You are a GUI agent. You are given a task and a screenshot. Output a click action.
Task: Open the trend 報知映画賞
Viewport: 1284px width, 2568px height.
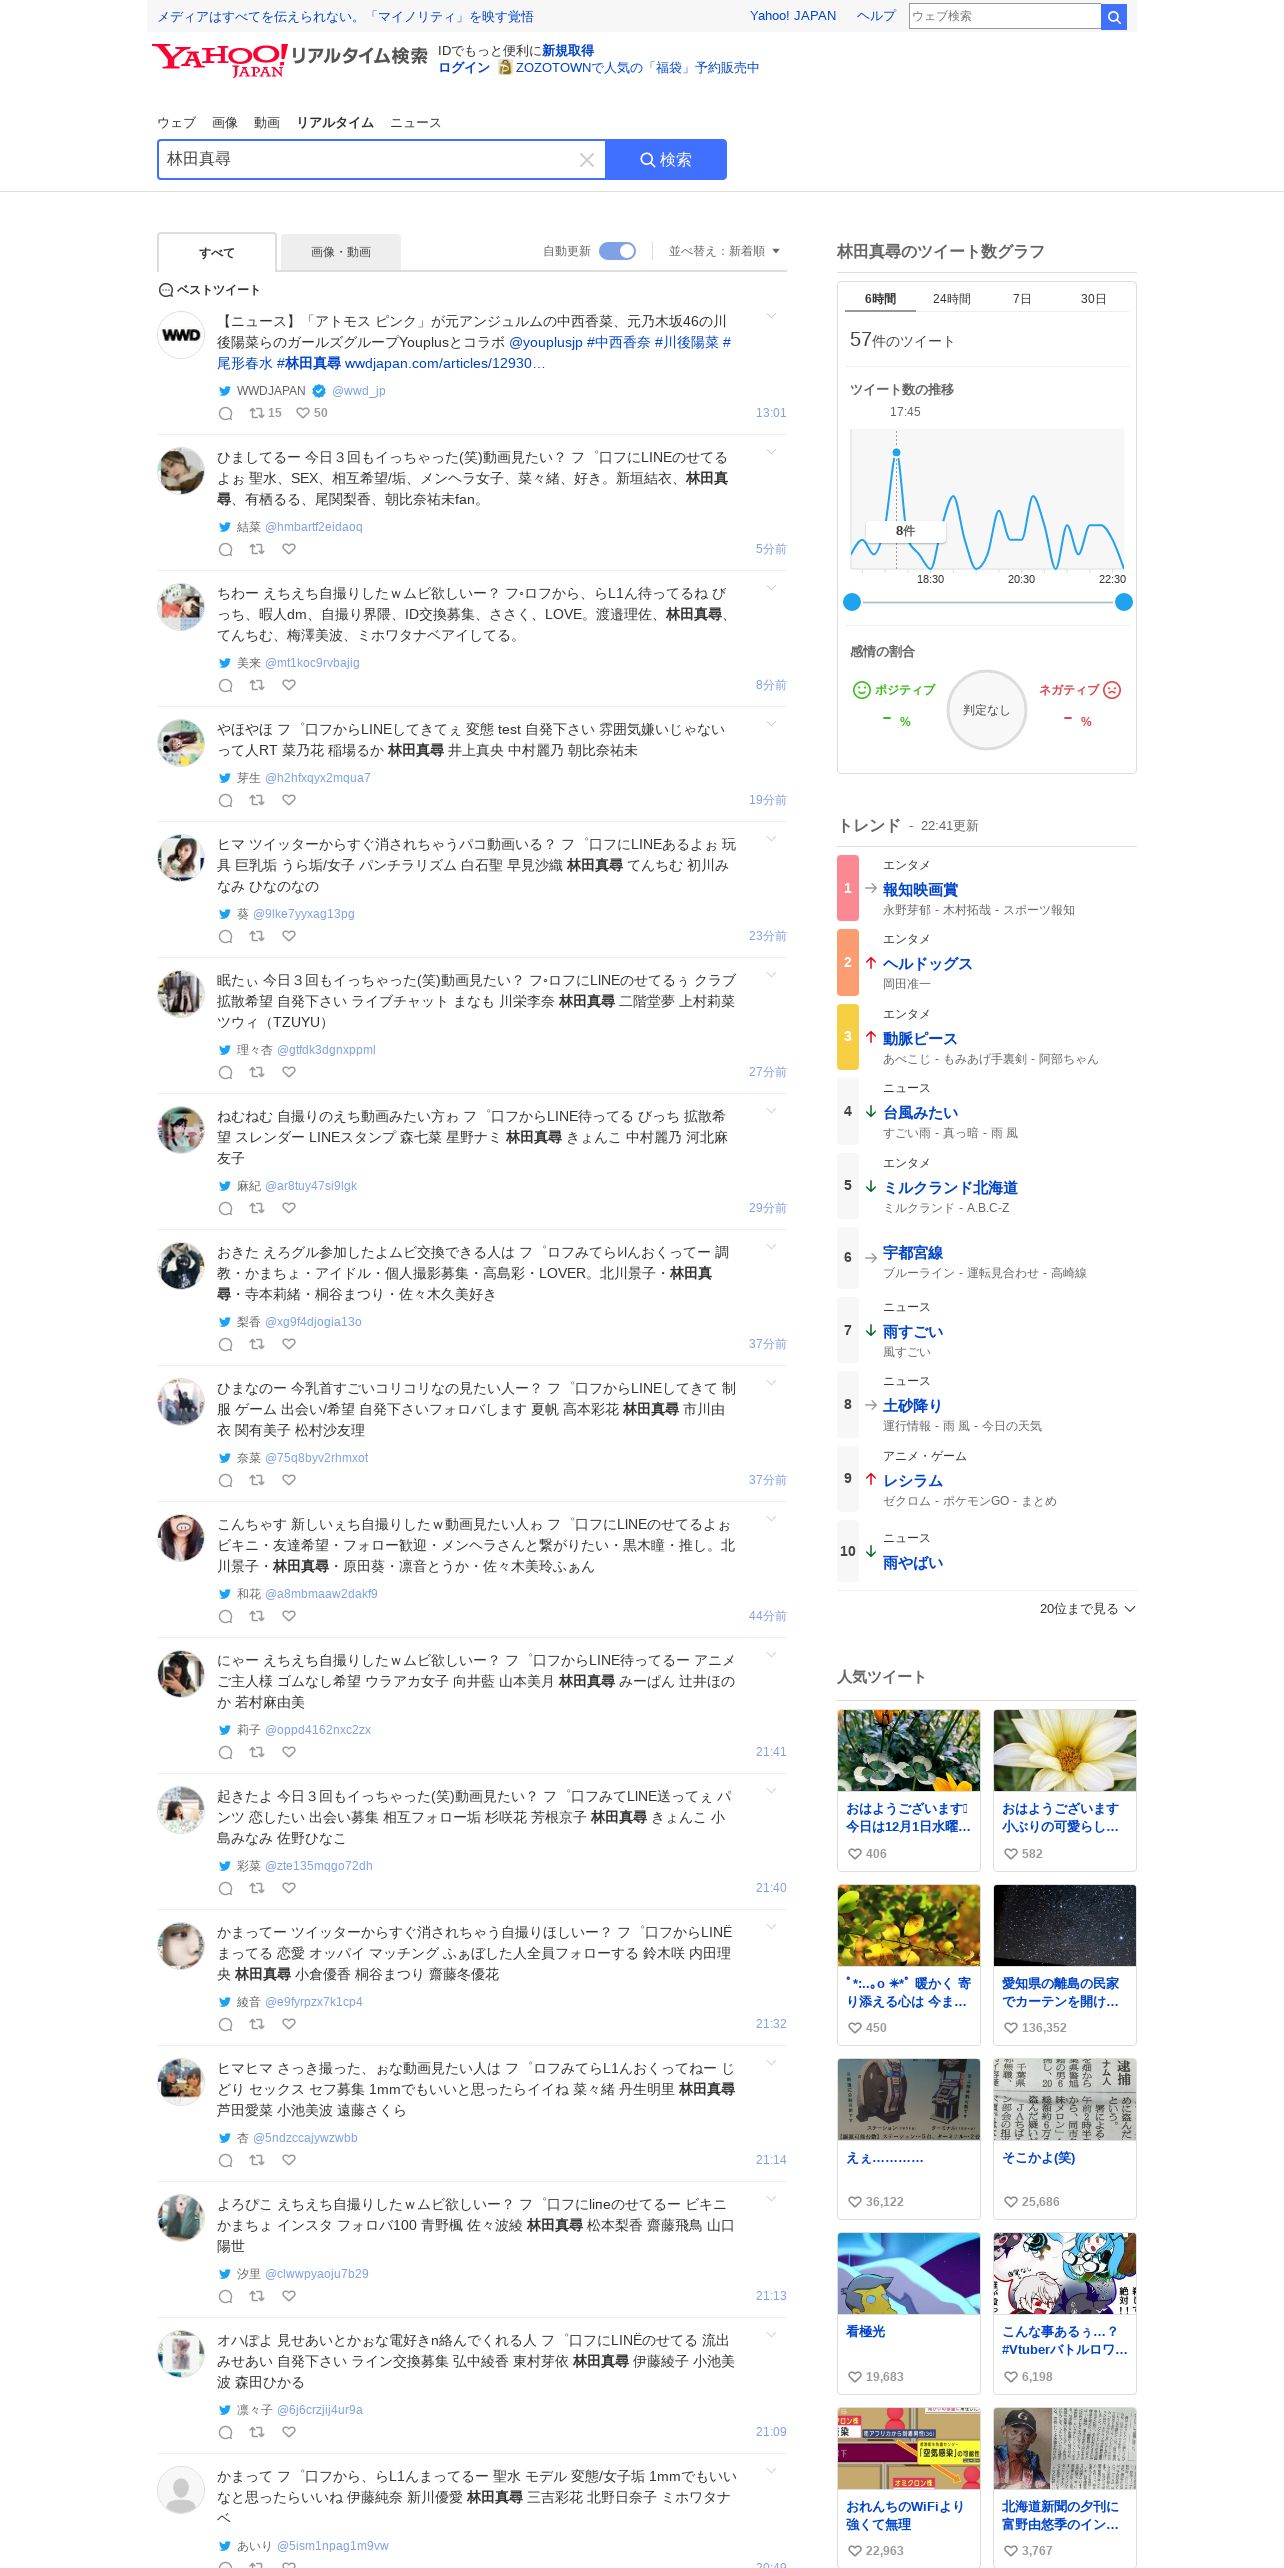(x=920, y=889)
